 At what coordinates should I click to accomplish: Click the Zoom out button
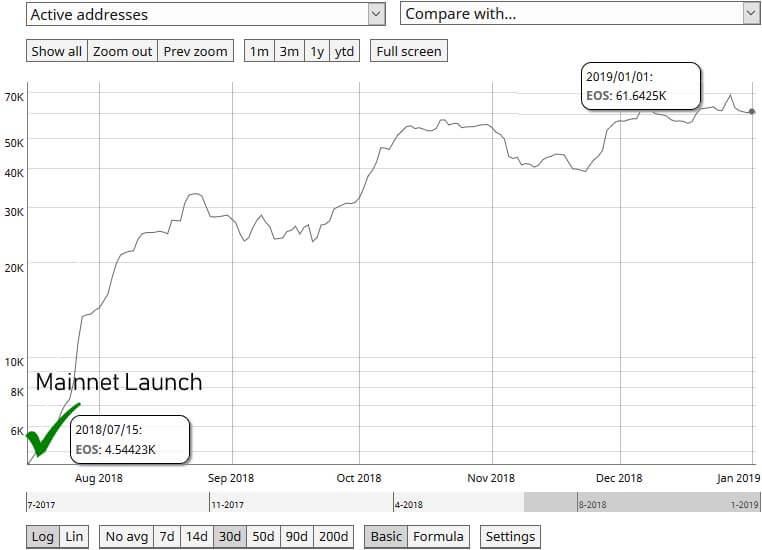point(122,51)
